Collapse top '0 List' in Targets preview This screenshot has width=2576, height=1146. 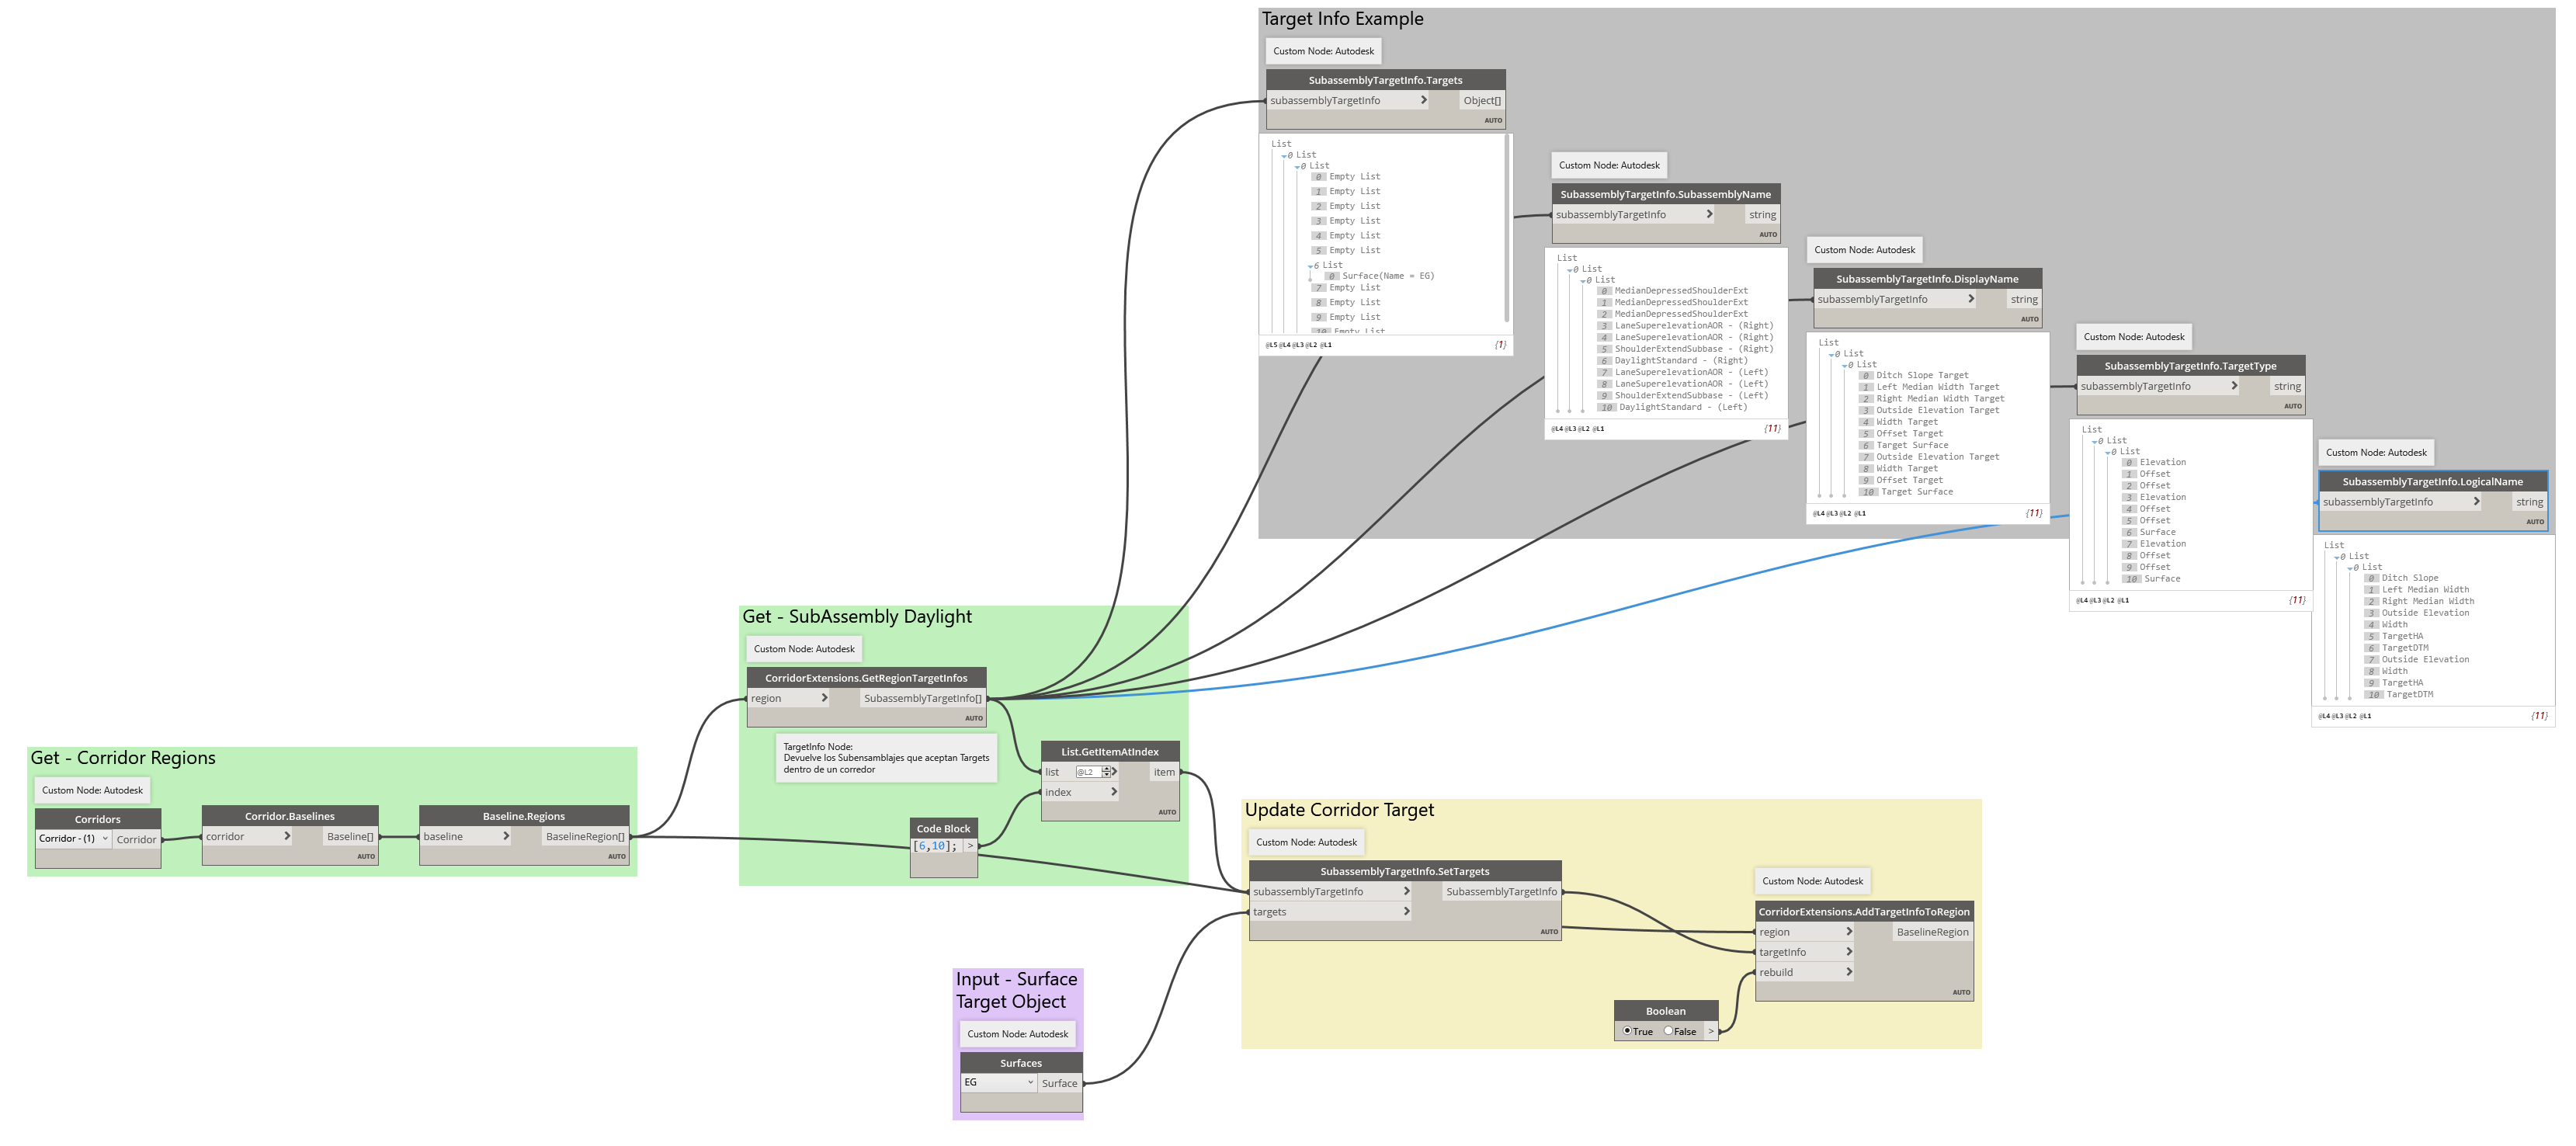(x=1284, y=155)
